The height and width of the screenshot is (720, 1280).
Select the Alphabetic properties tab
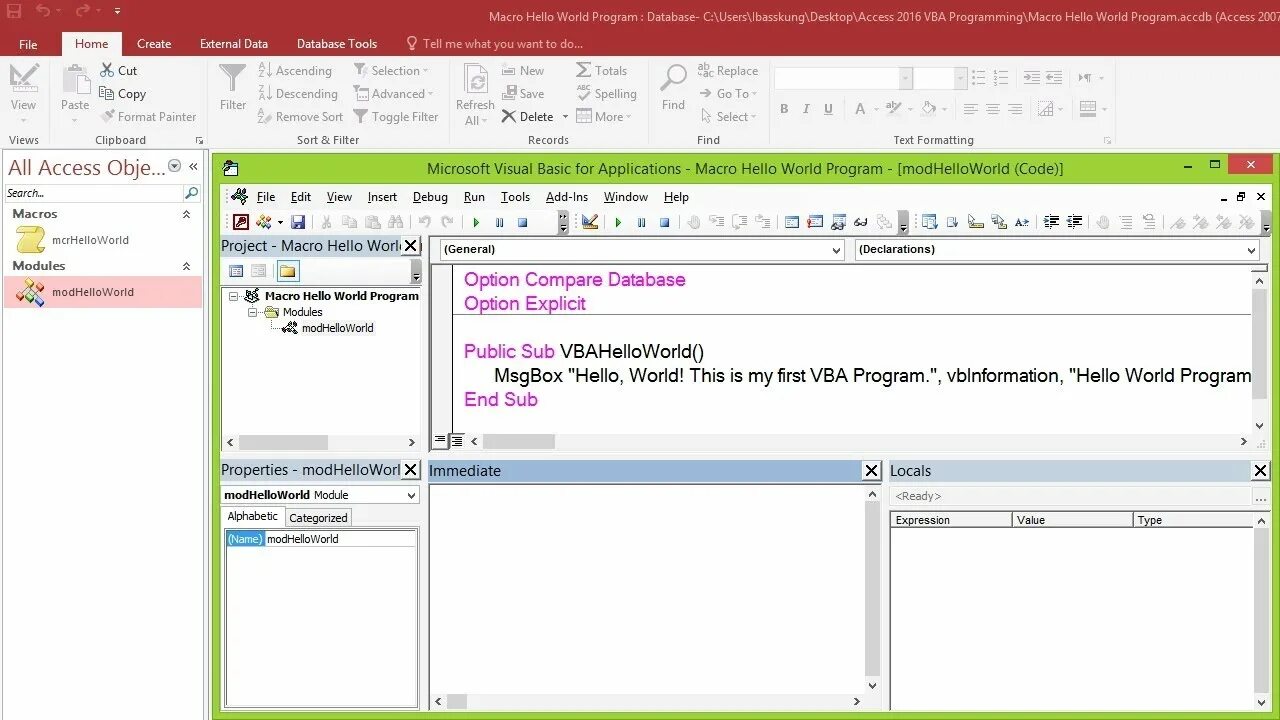[253, 516]
